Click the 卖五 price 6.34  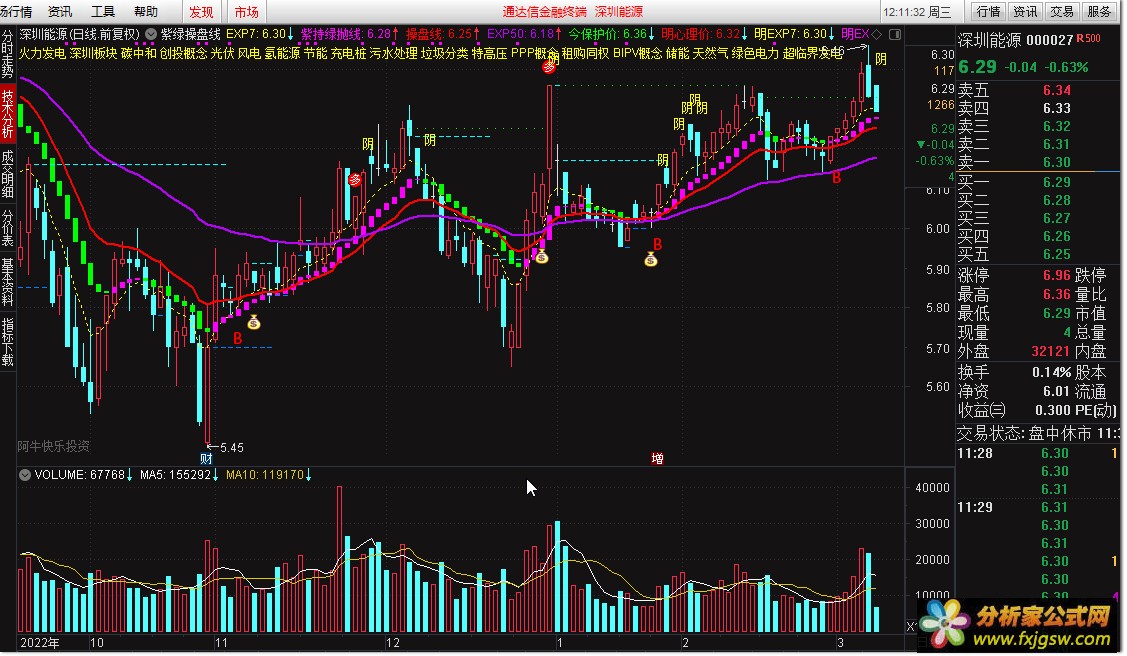(x=1057, y=90)
